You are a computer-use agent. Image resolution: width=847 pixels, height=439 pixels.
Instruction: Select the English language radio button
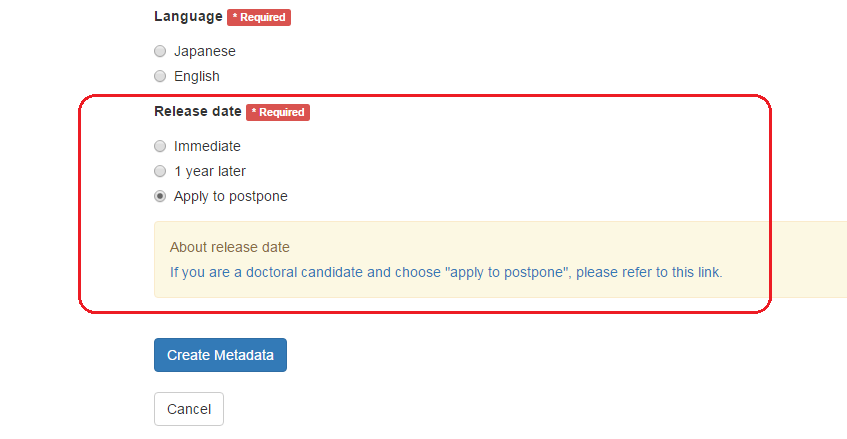pyautogui.click(x=160, y=76)
